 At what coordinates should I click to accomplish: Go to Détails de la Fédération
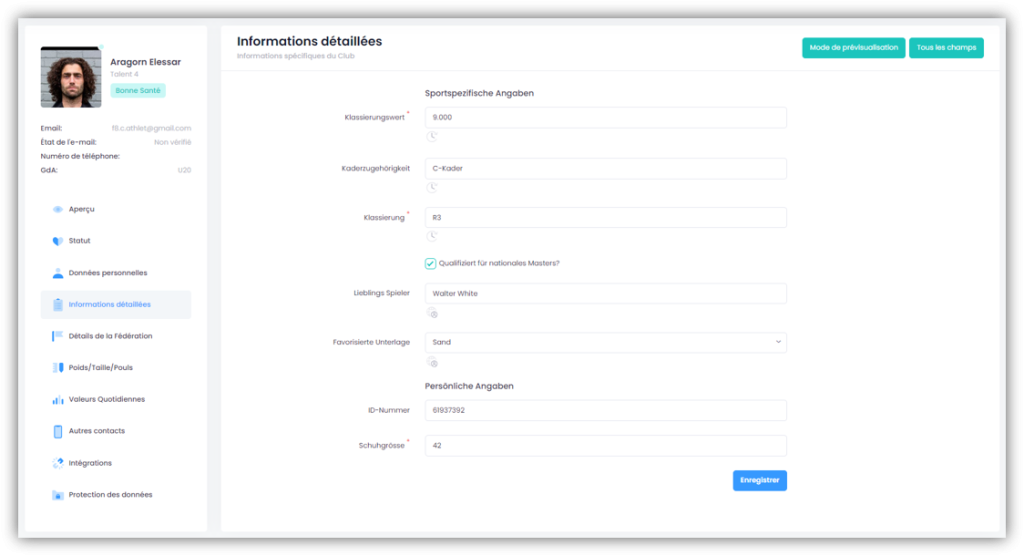[x=110, y=336]
